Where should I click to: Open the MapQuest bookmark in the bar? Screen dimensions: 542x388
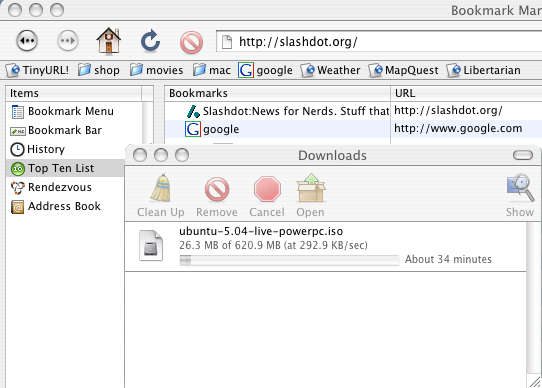click(403, 70)
